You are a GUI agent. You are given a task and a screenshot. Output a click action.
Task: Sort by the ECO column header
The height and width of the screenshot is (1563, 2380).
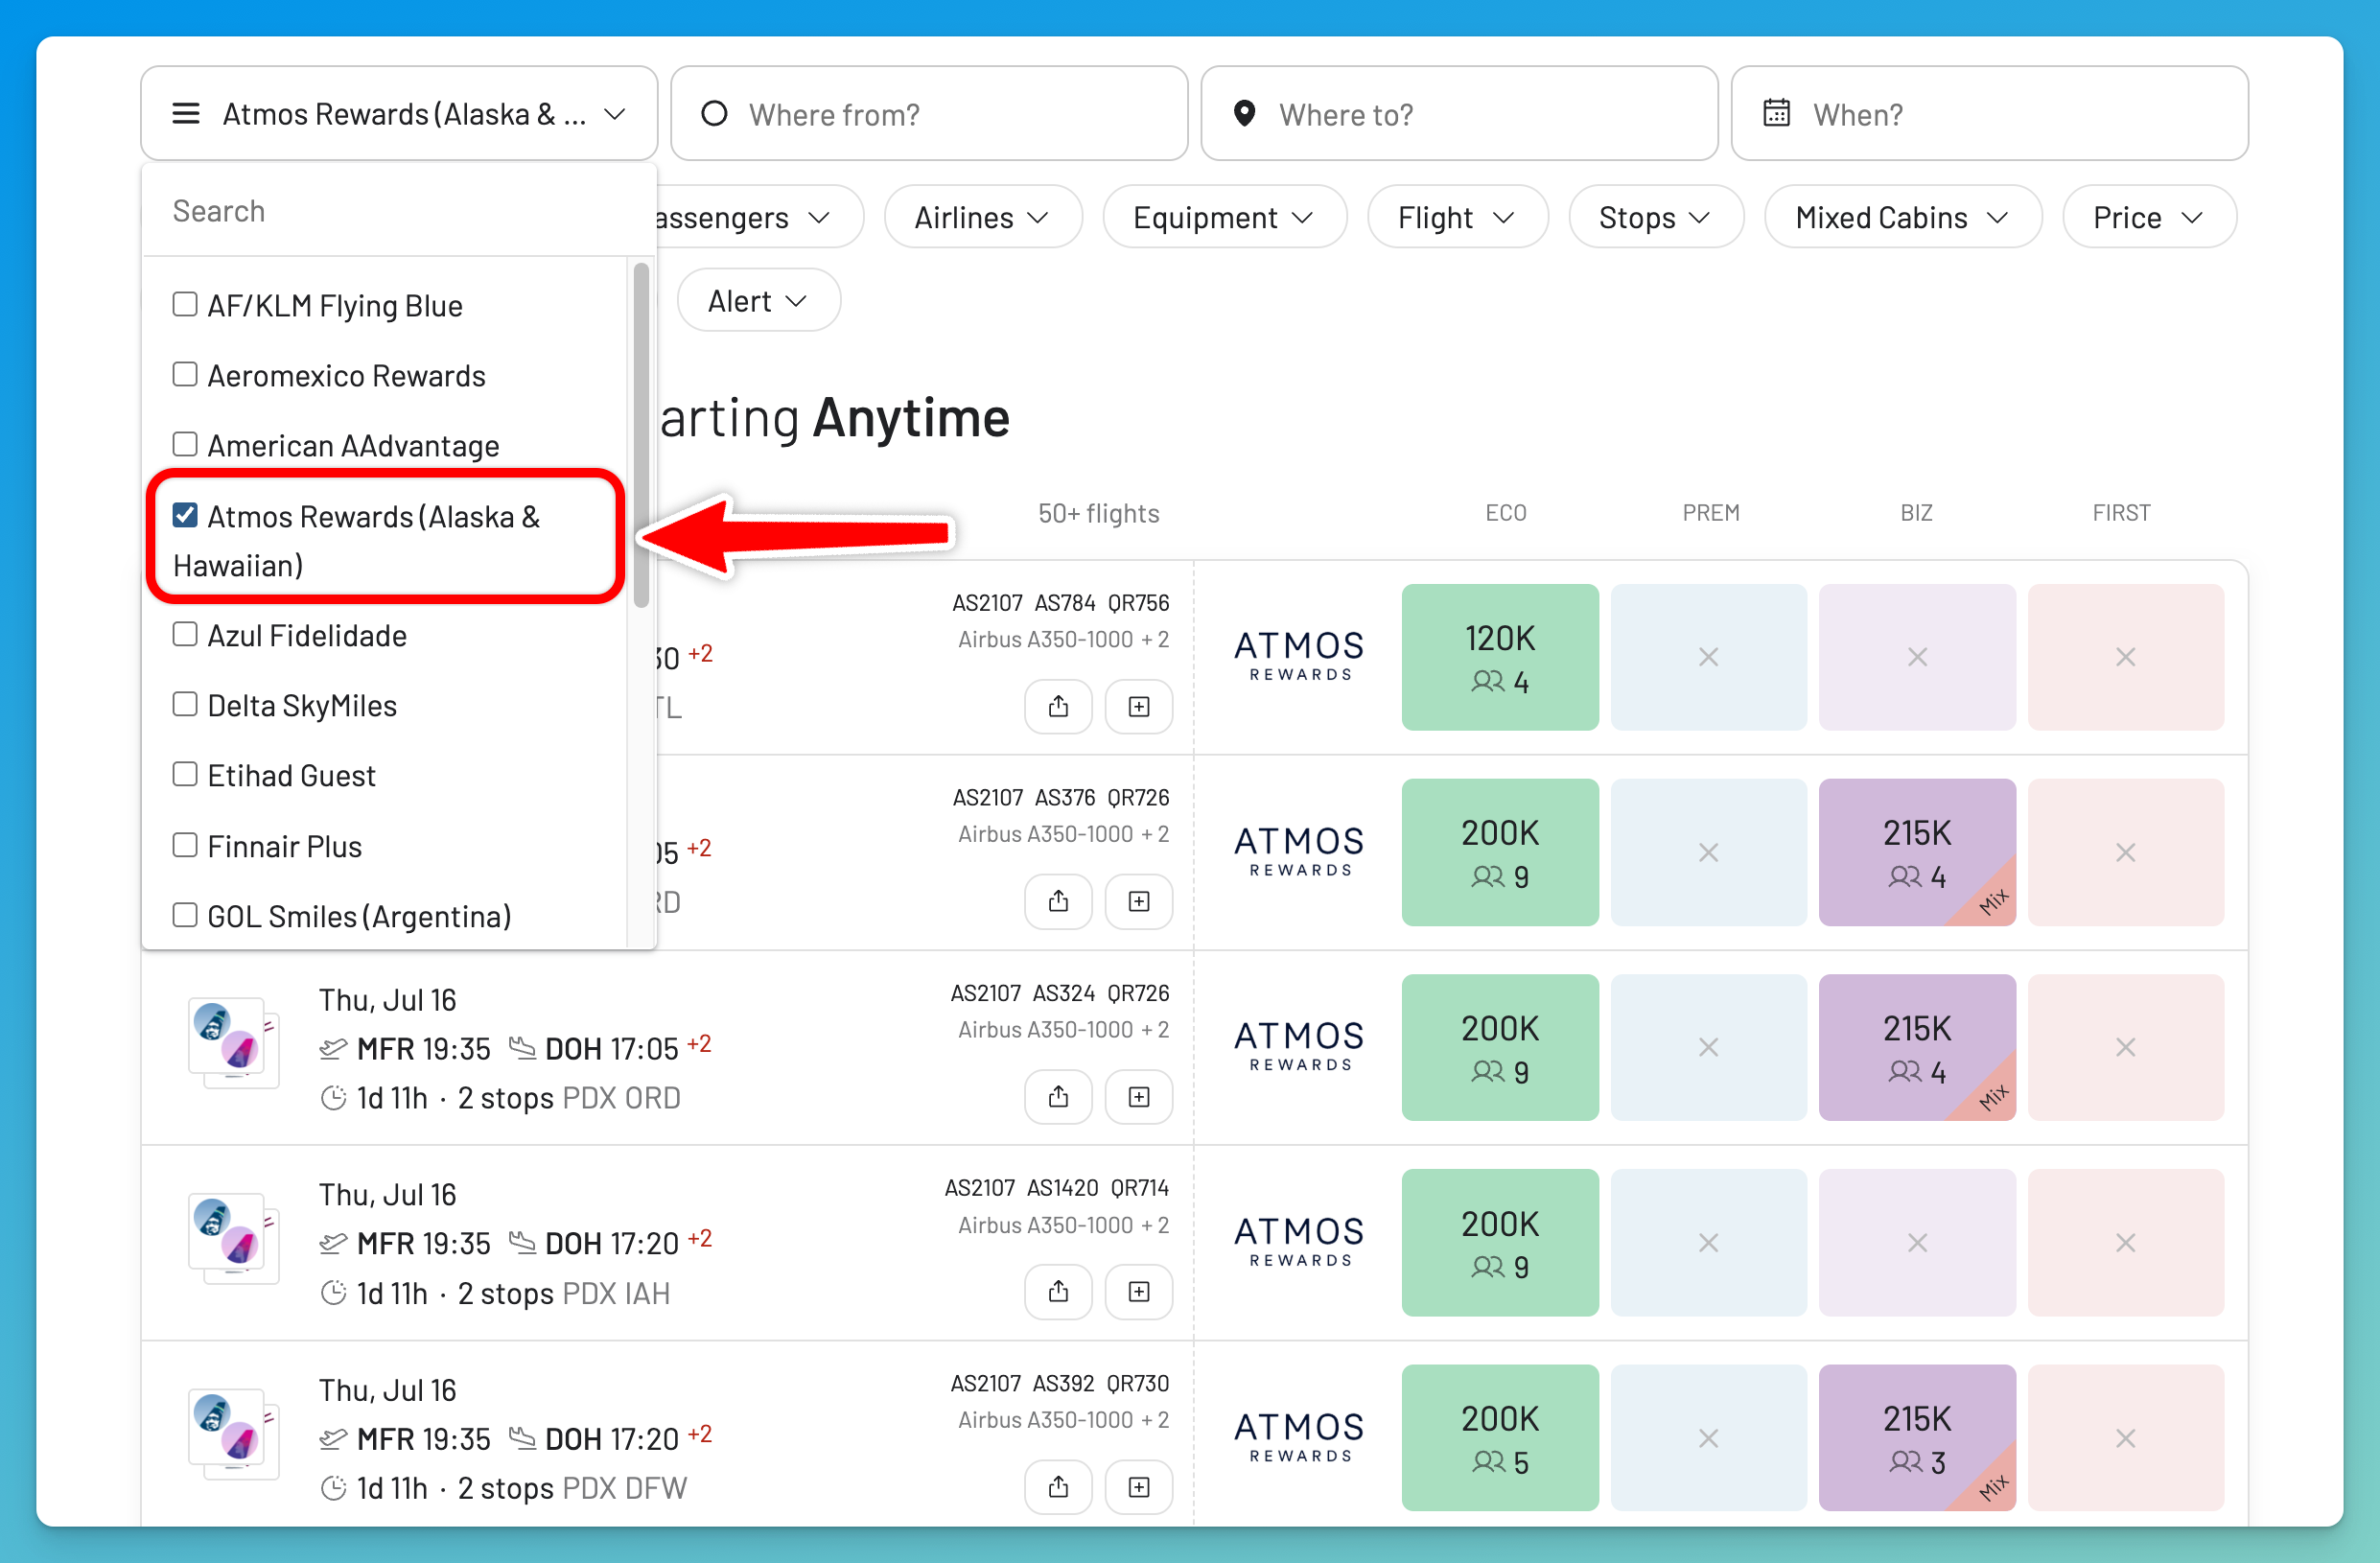click(x=1506, y=513)
